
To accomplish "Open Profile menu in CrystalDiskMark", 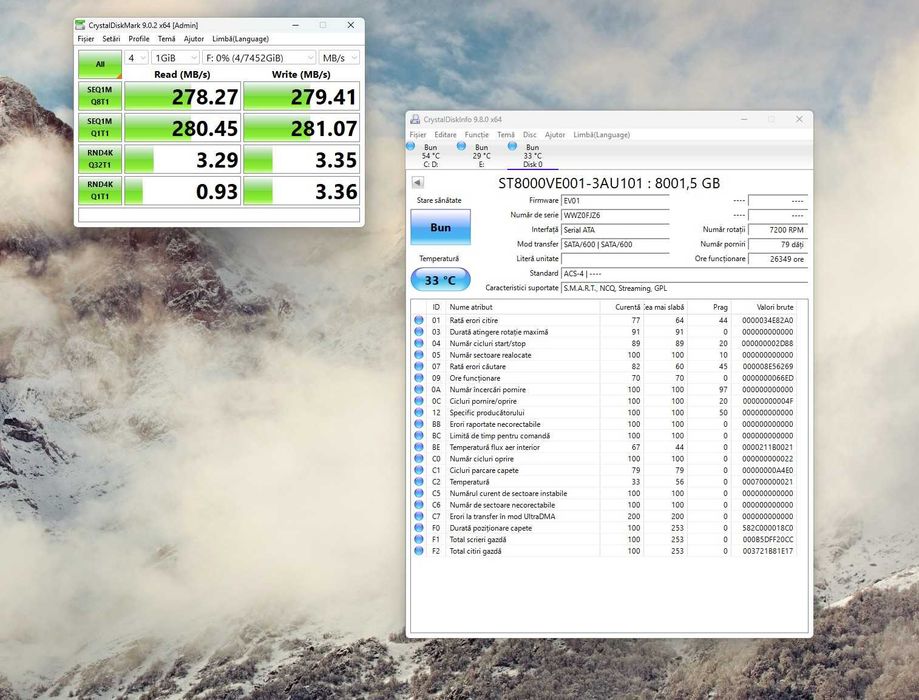I will tap(139, 39).
